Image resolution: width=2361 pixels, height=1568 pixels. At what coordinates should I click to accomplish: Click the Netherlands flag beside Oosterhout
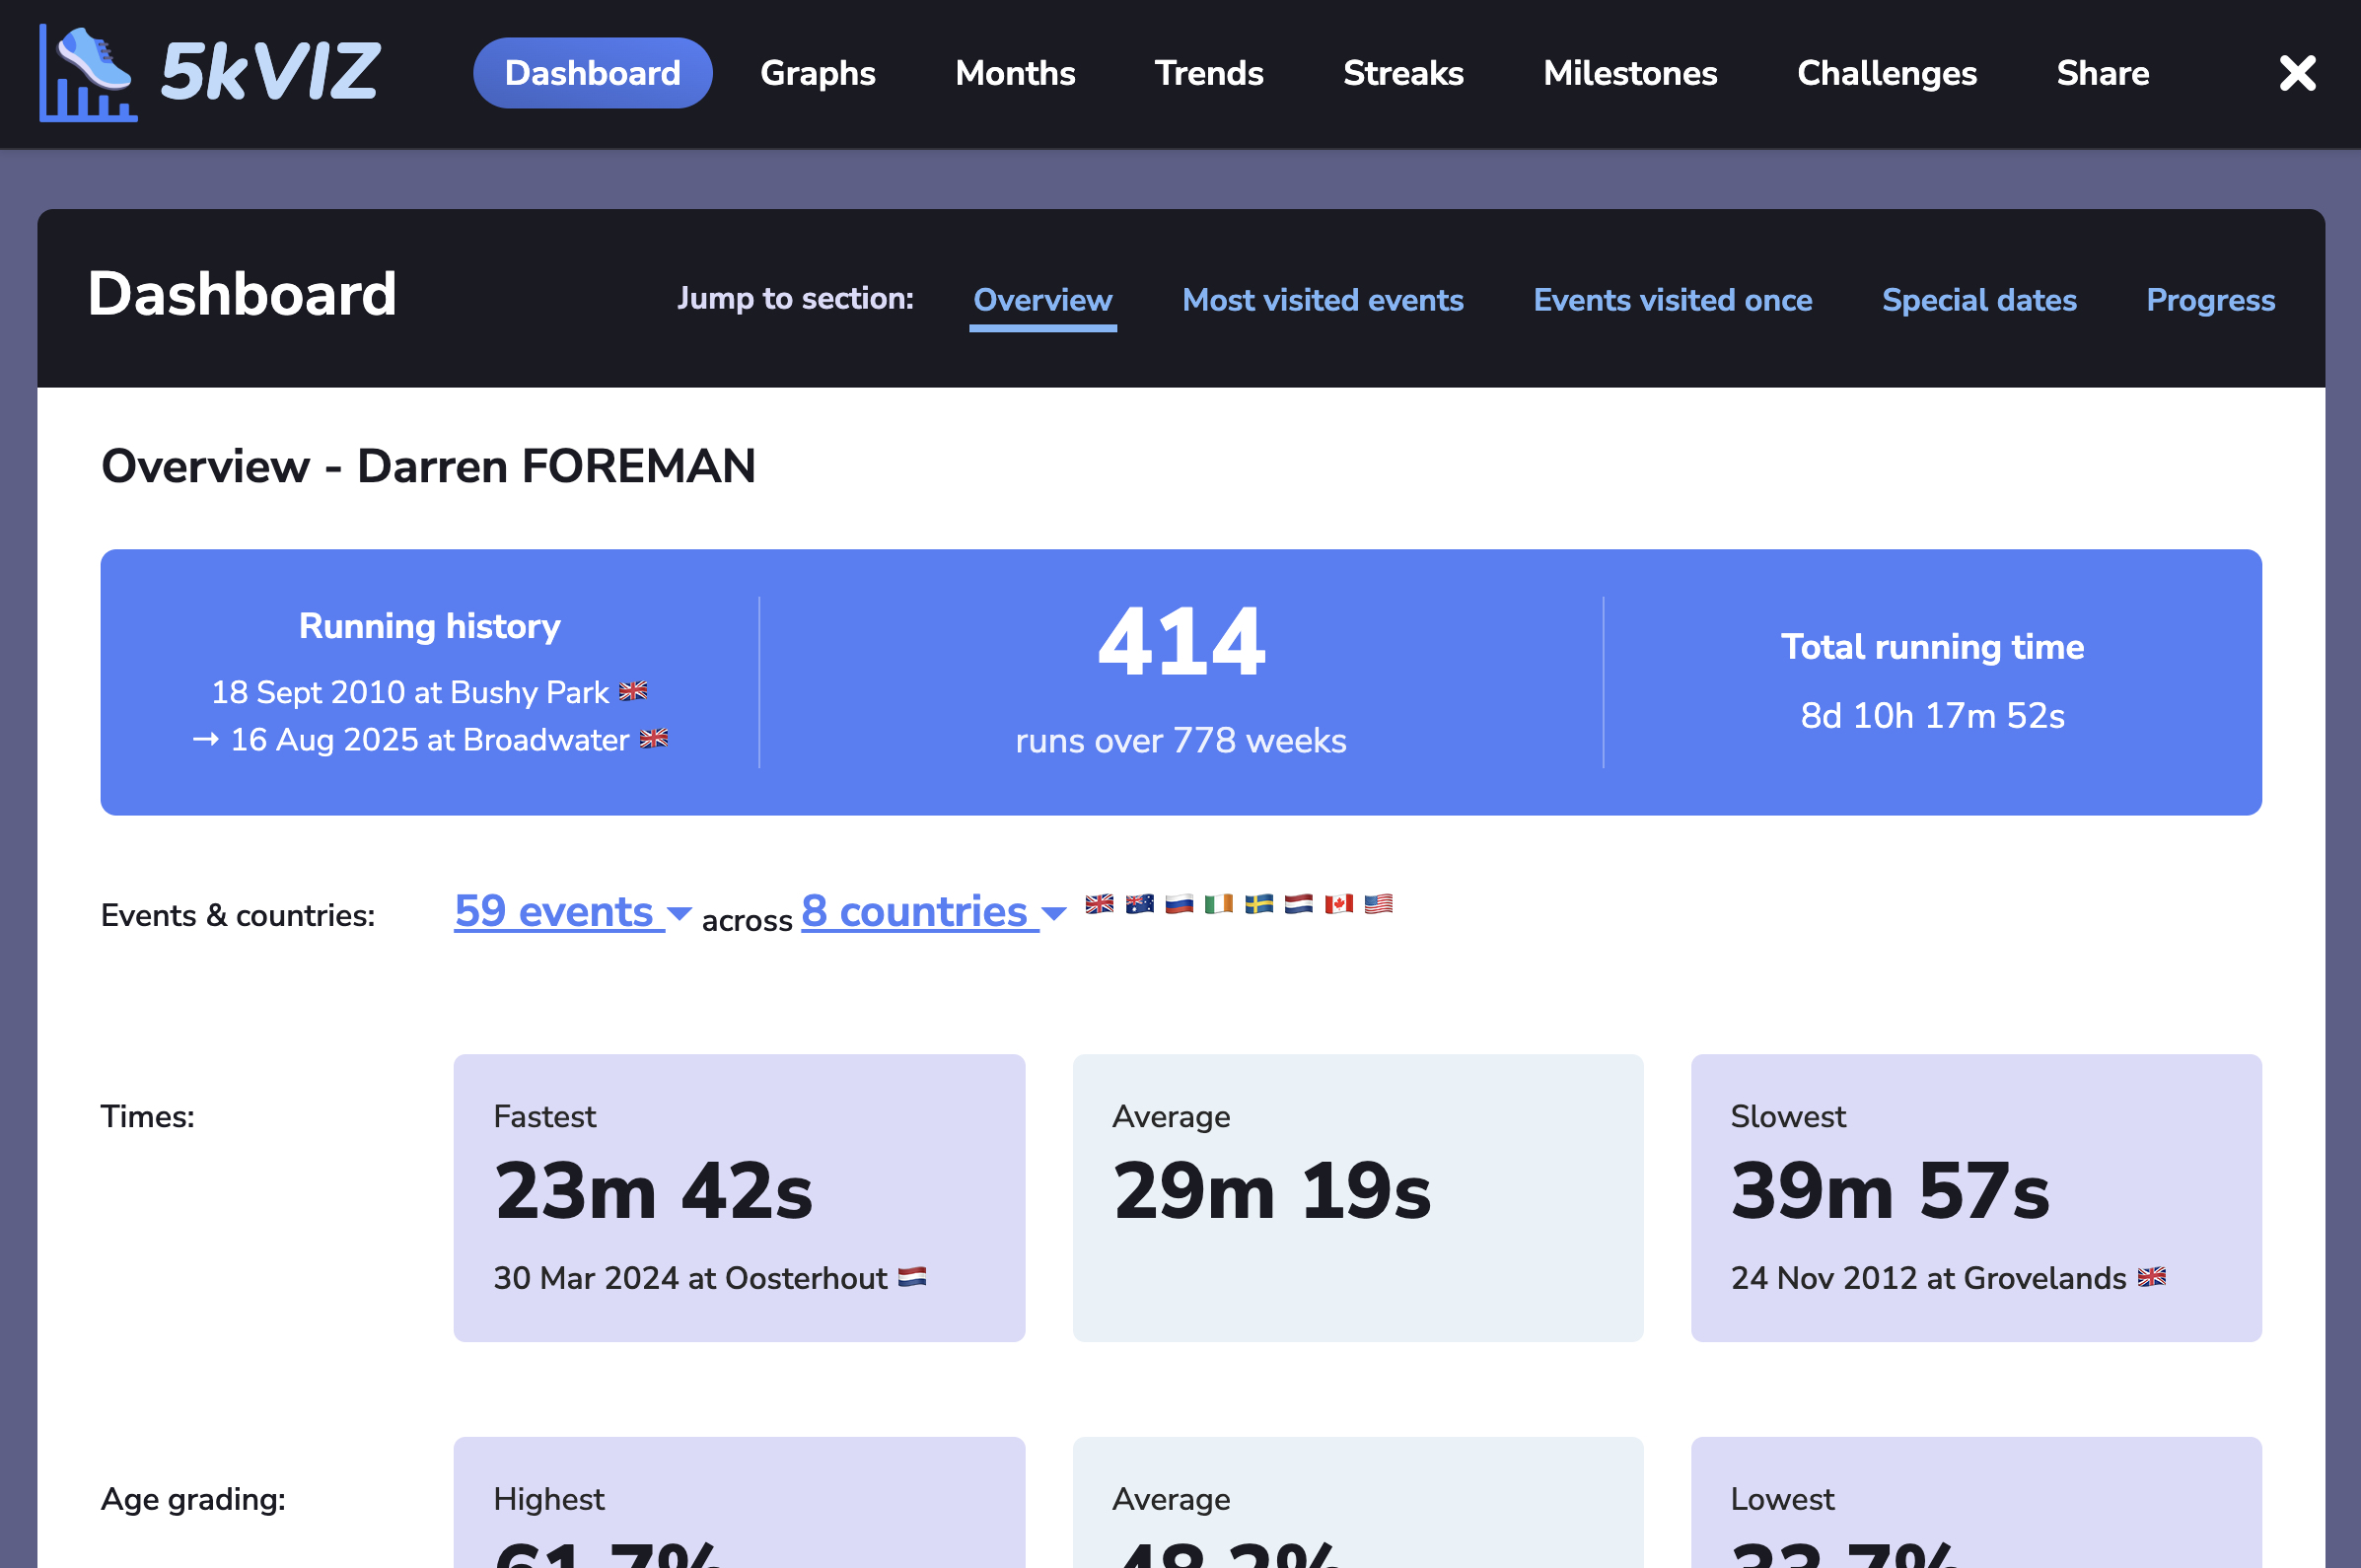click(914, 1278)
